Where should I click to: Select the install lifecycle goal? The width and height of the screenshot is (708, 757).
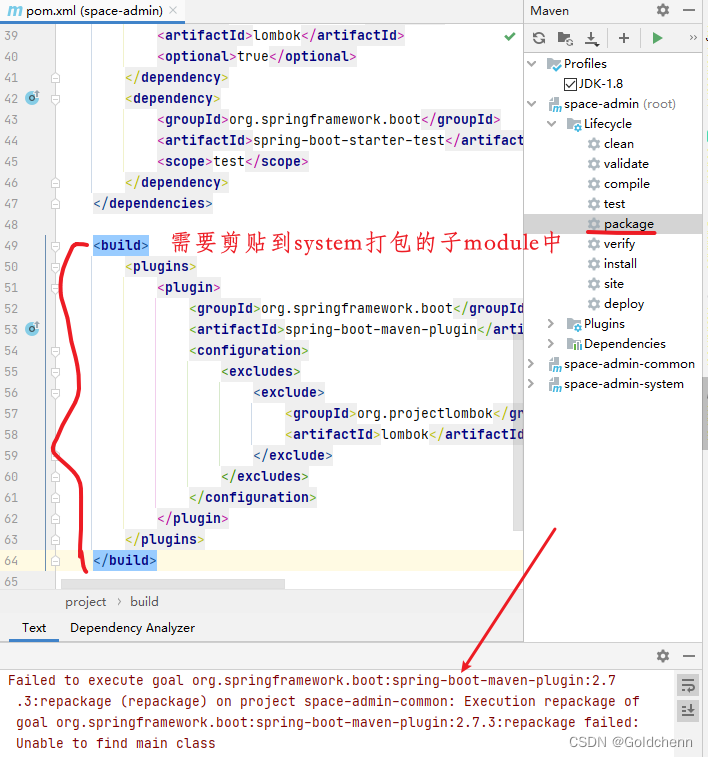(x=620, y=264)
